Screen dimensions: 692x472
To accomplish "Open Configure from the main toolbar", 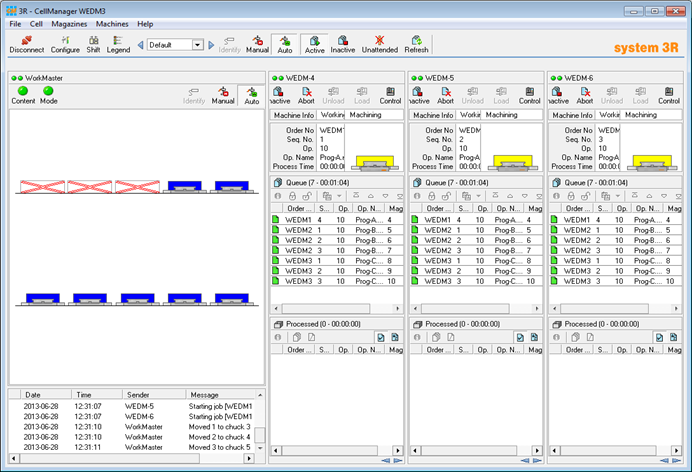I will (x=65, y=45).
